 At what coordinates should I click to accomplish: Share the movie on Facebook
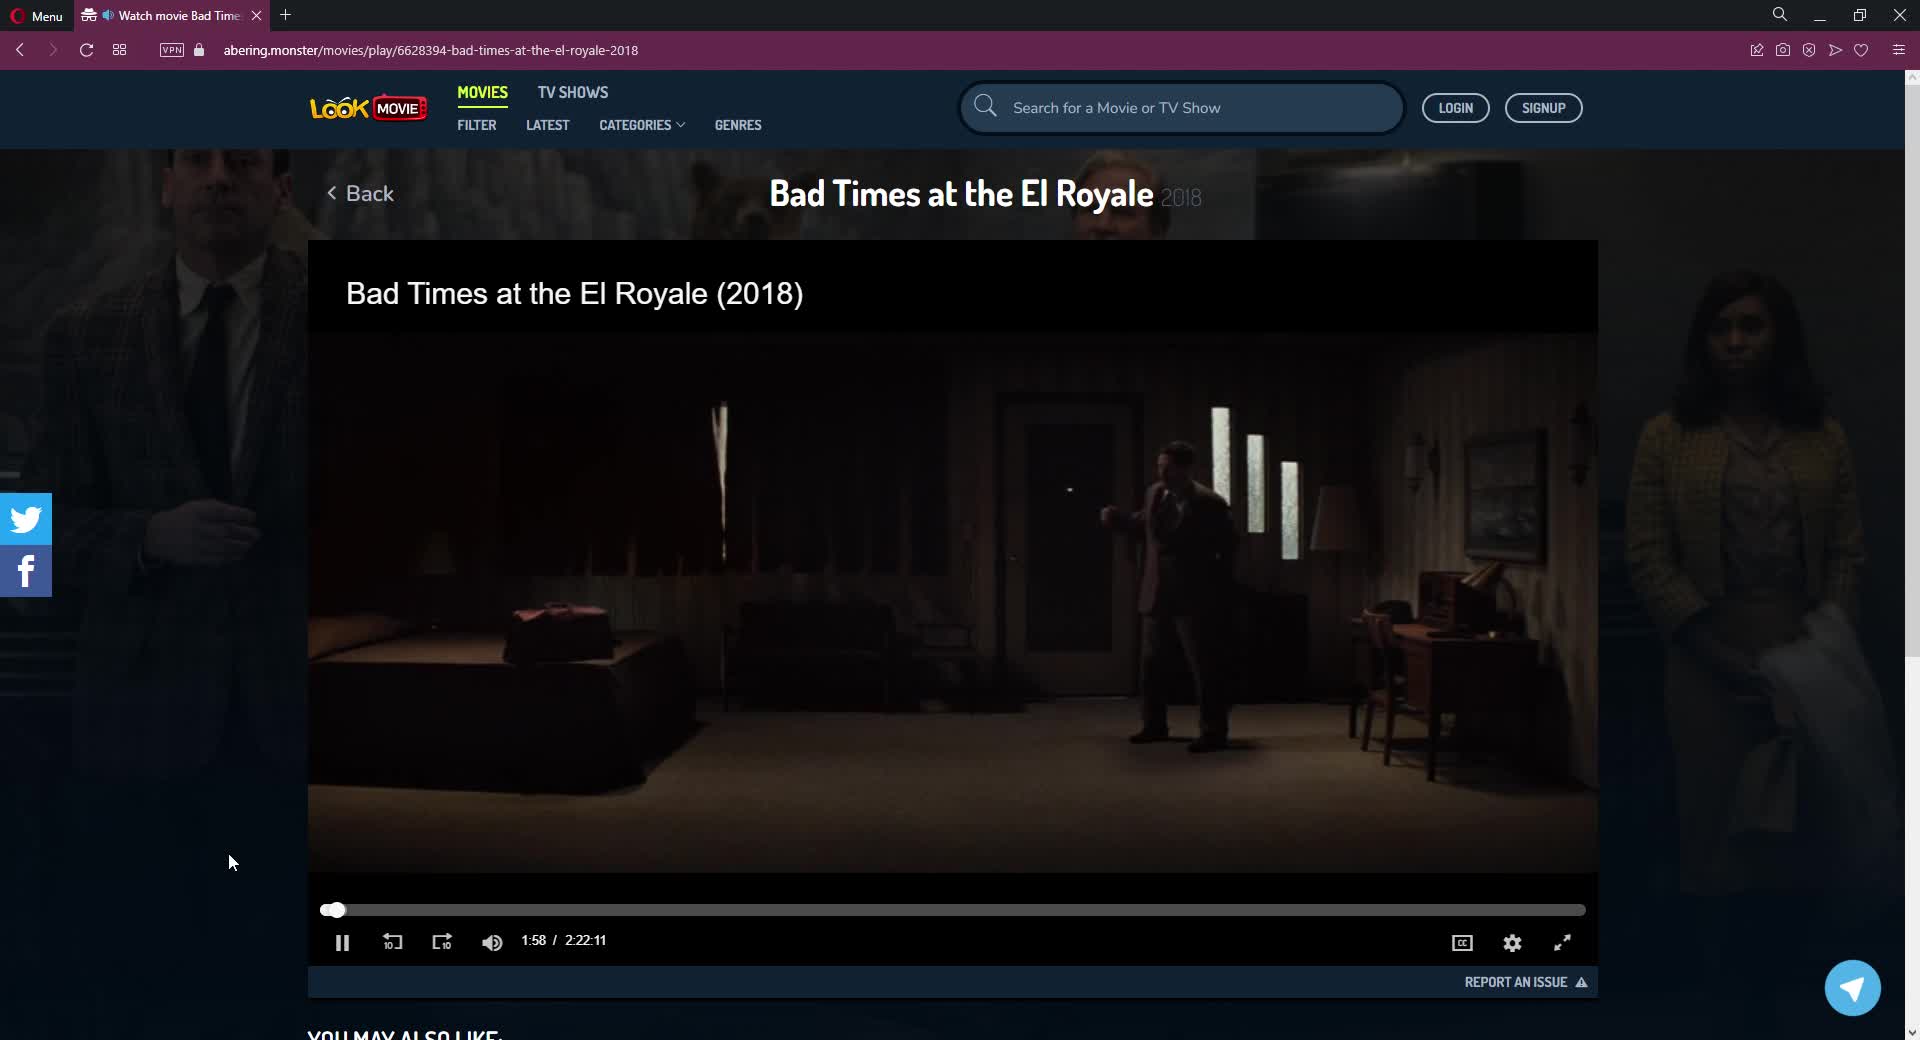coord(26,571)
